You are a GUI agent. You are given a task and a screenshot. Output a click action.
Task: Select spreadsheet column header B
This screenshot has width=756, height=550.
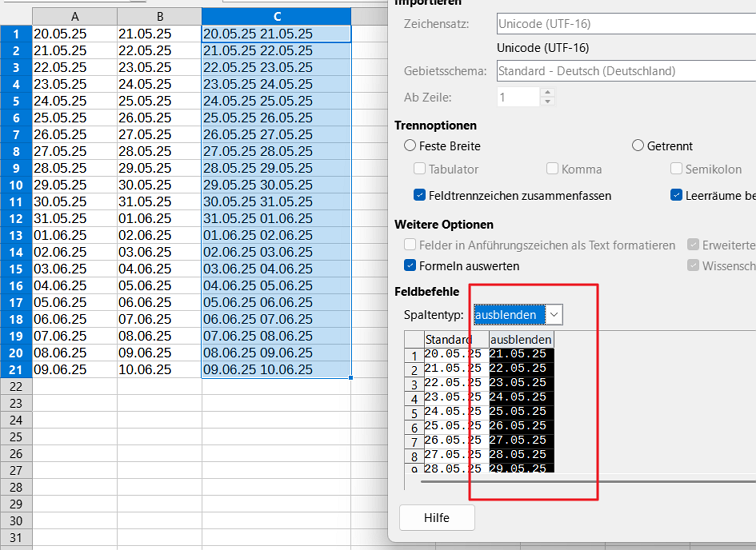click(159, 17)
